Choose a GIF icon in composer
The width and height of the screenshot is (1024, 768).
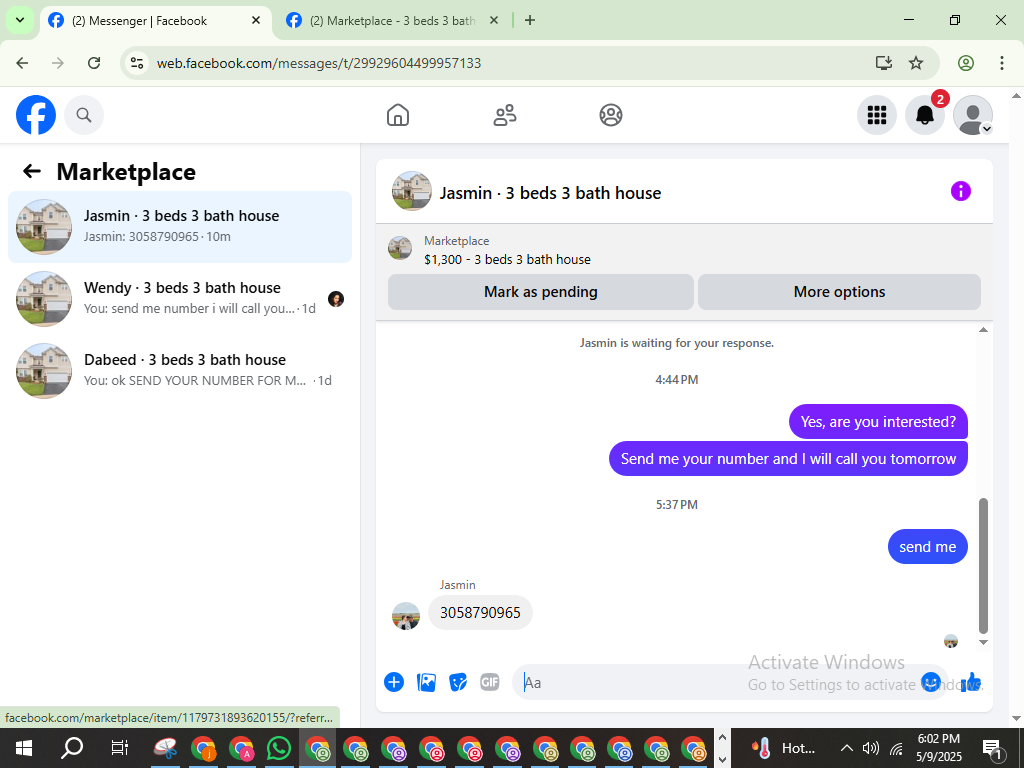[x=490, y=682]
